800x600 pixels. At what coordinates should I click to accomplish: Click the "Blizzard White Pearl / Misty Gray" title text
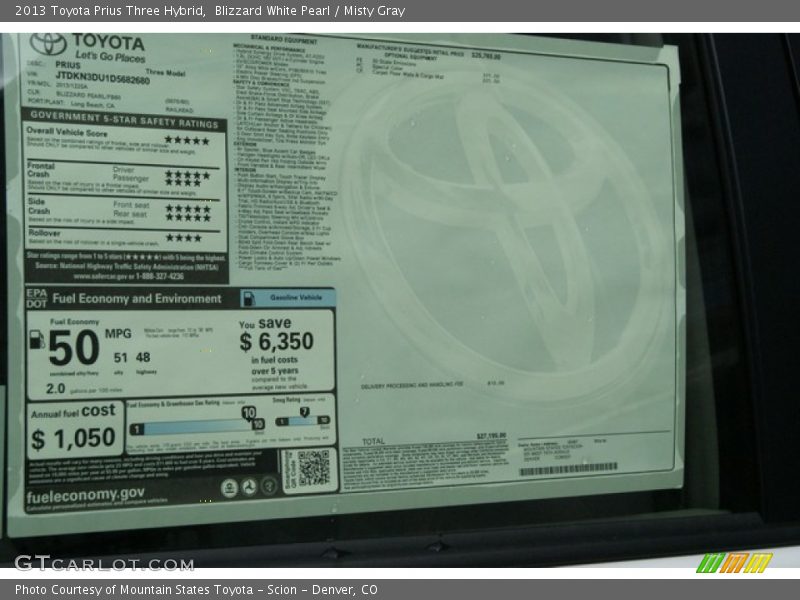(310, 11)
